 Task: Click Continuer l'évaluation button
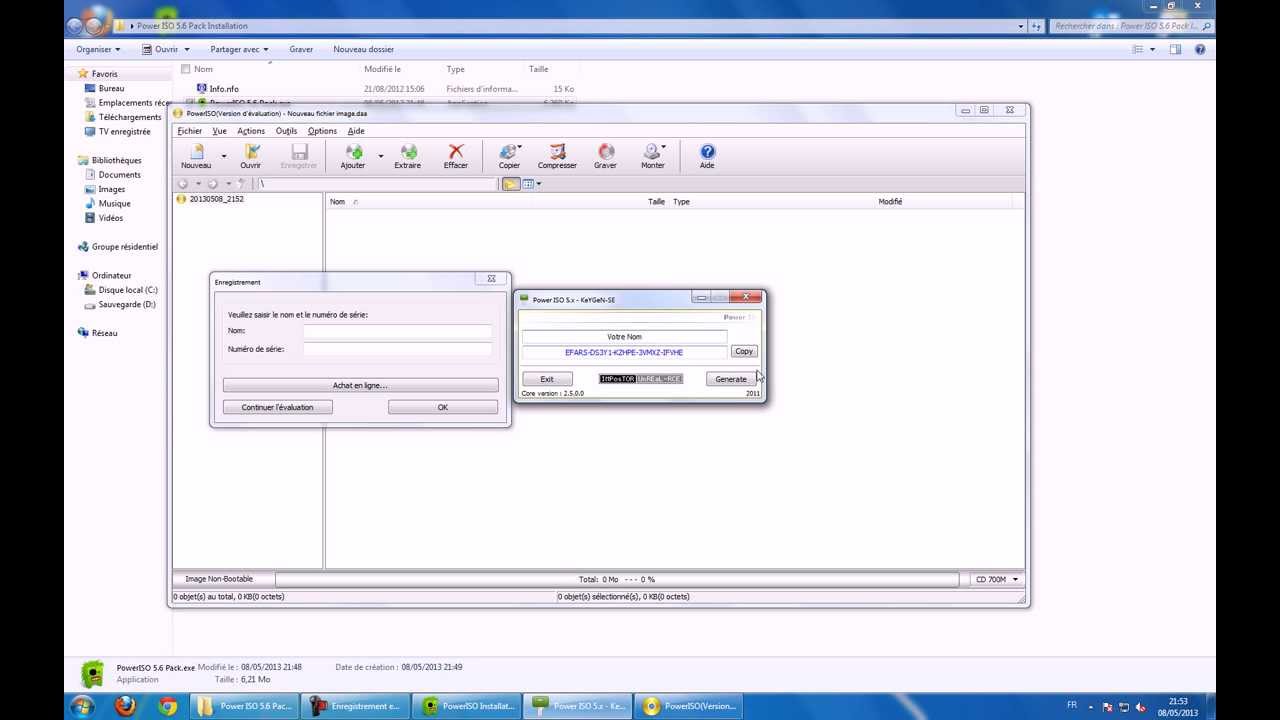pos(277,407)
